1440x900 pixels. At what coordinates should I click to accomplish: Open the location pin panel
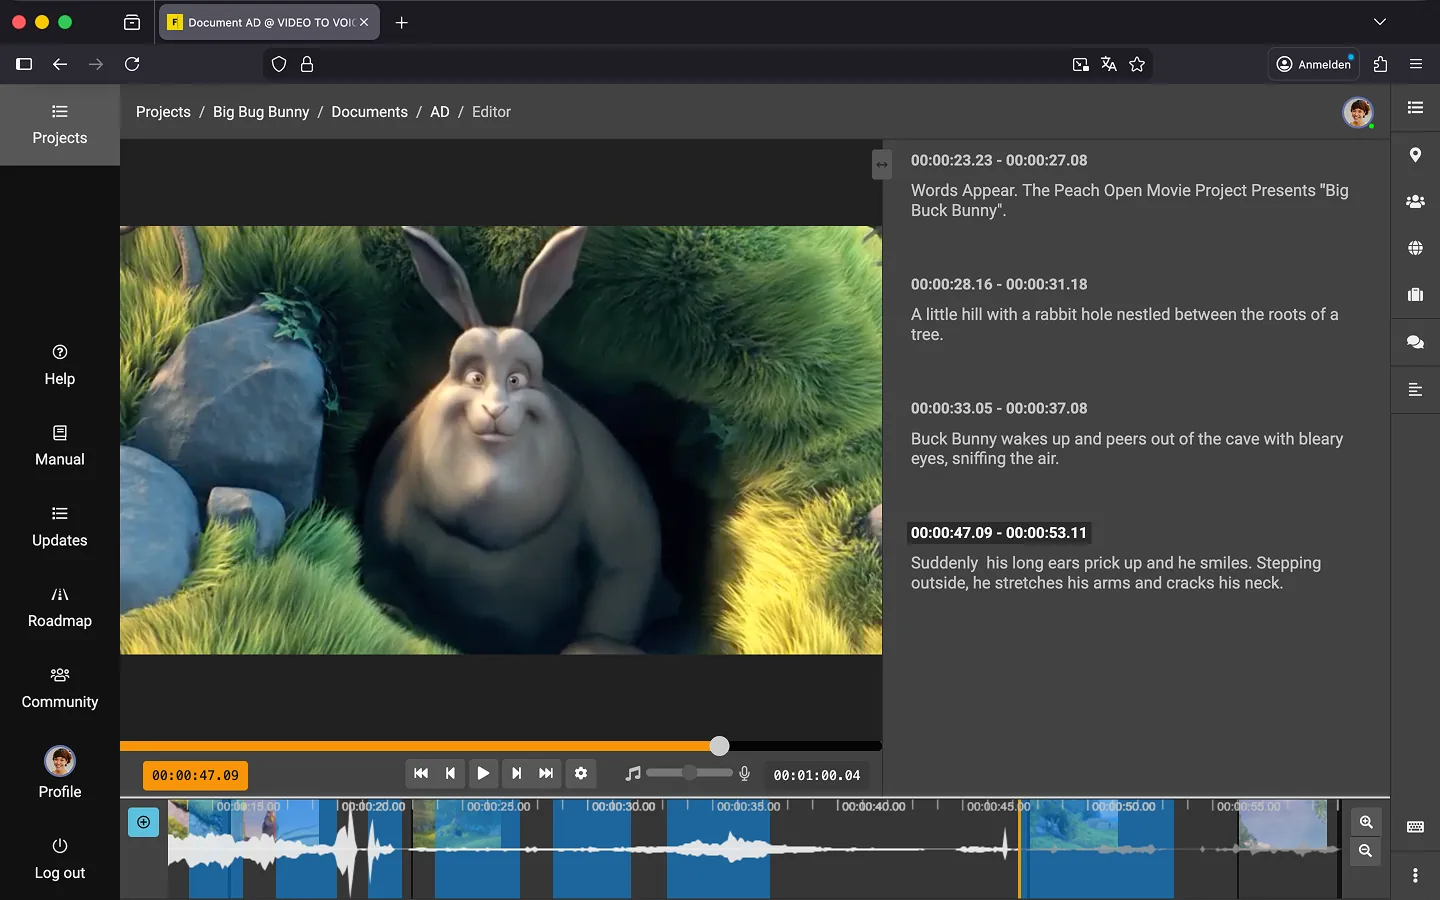pyautogui.click(x=1415, y=155)
